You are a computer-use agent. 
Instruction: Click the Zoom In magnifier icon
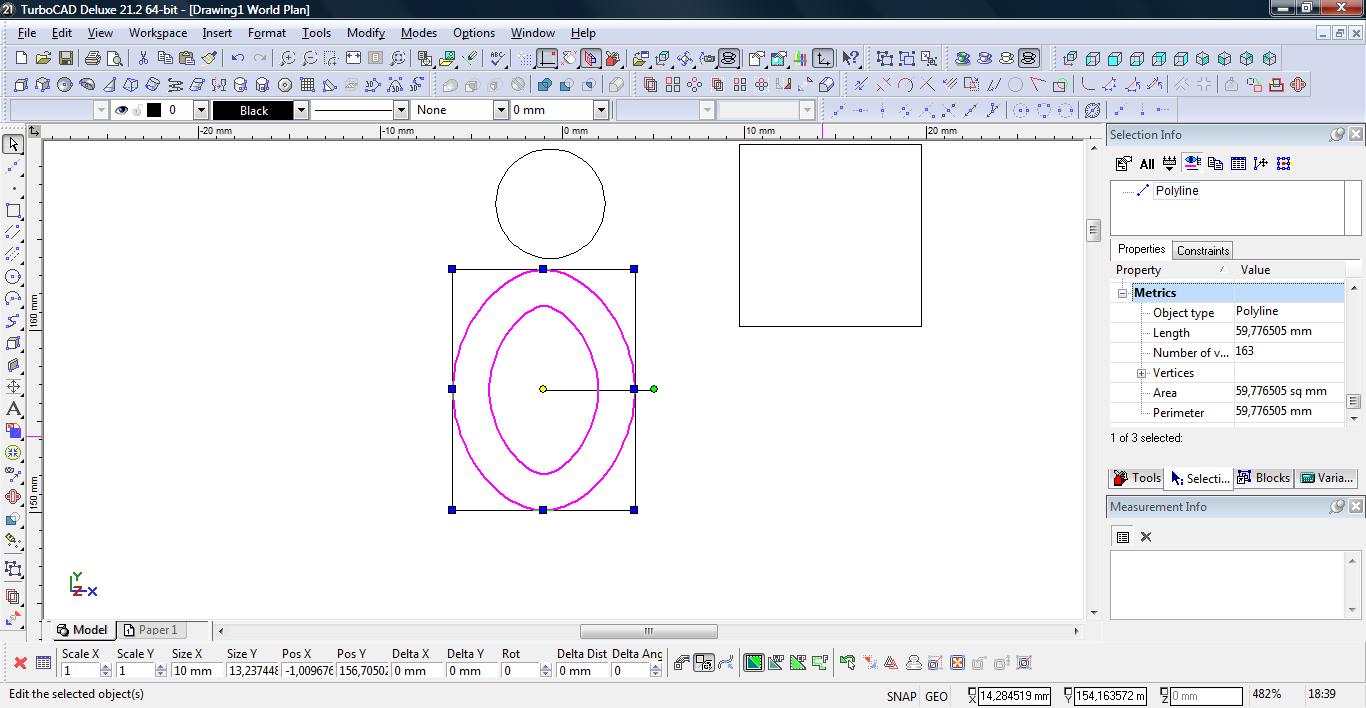(x=287, y=59)
